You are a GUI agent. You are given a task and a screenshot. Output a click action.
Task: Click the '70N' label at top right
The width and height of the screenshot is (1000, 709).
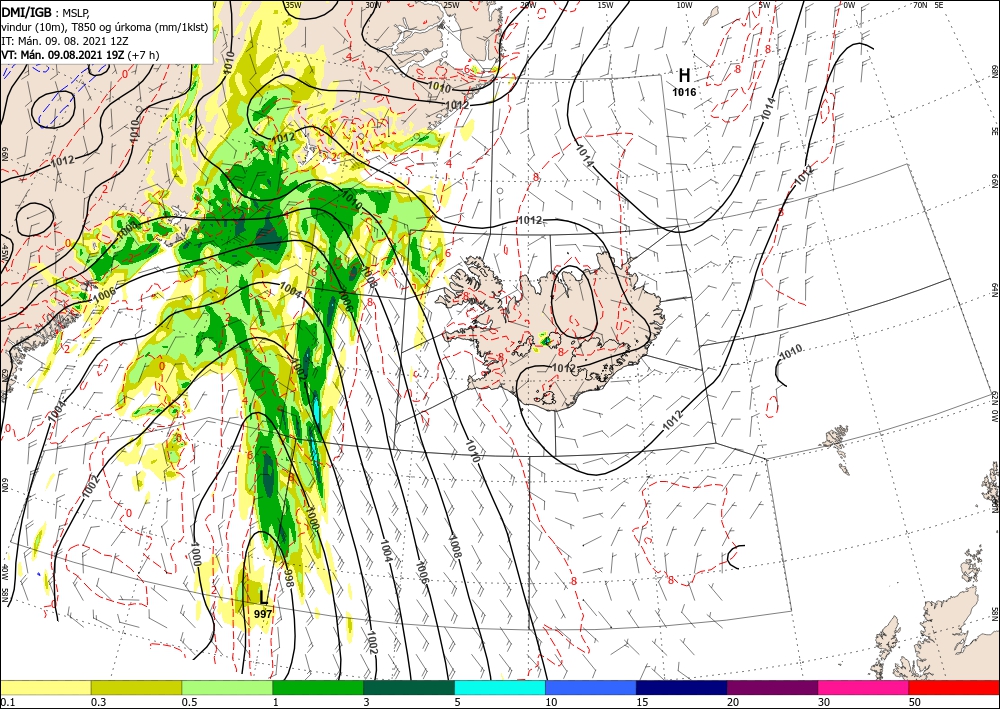click(x=920, y=5)
